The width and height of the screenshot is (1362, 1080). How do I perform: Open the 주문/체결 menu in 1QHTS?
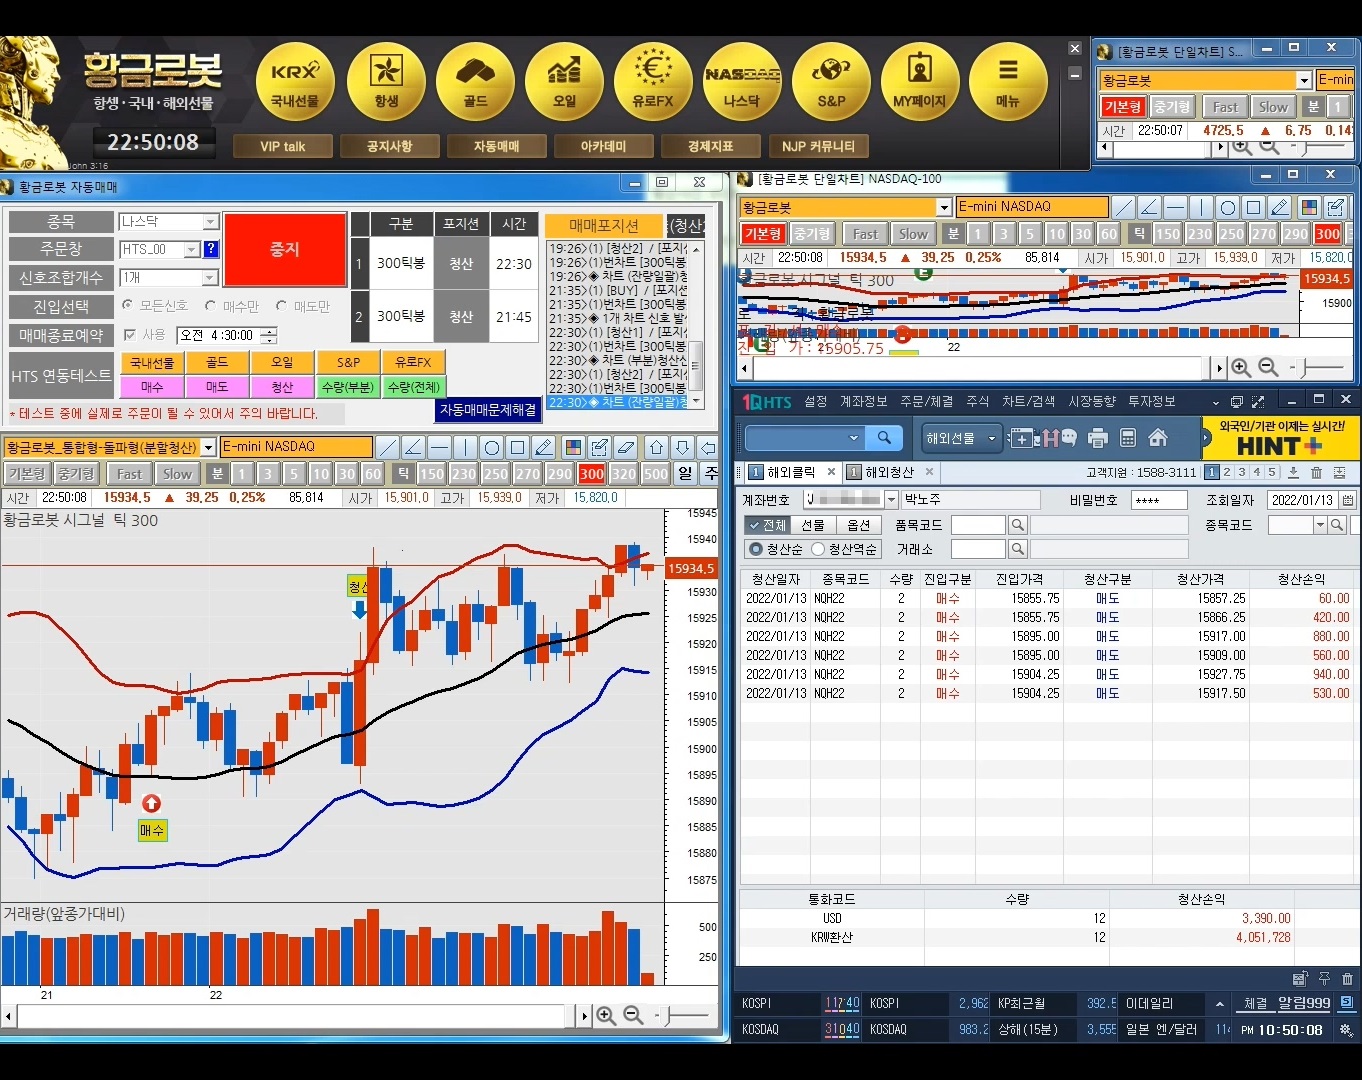click(926, 401)
